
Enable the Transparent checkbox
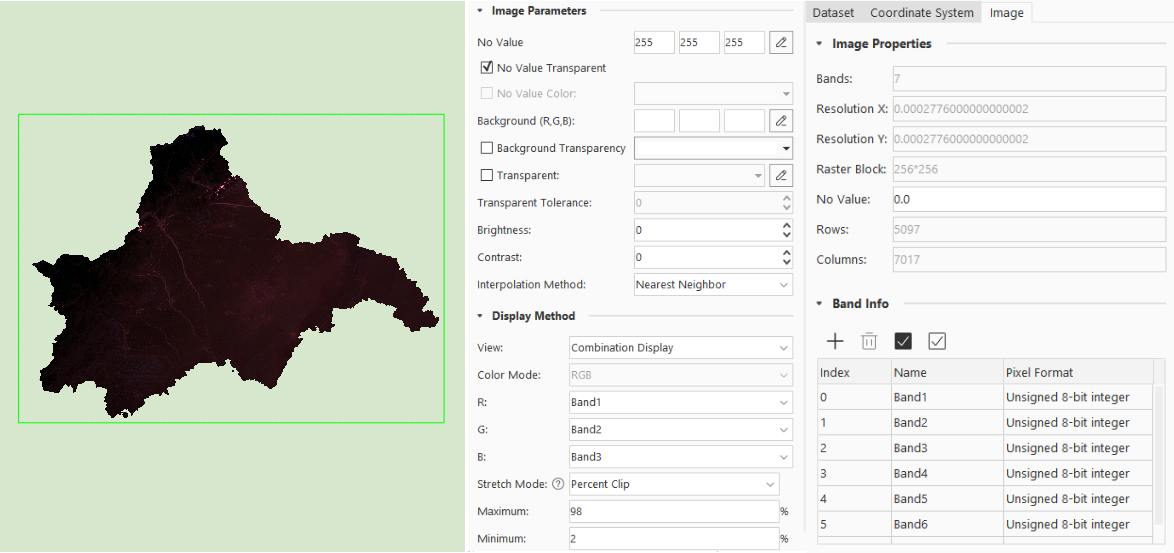click(487, 175)
